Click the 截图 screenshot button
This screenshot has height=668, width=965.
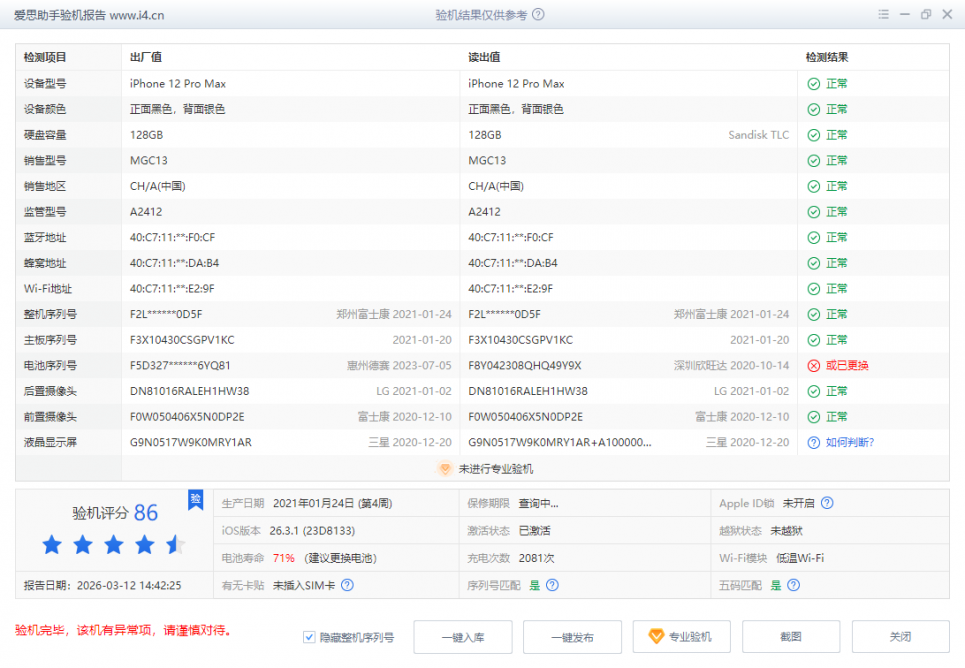(791, 637)
